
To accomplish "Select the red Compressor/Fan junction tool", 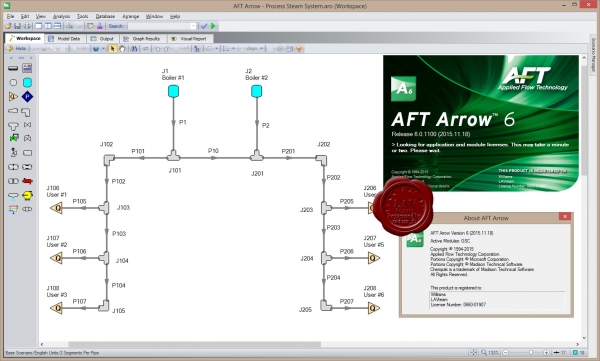I will [27, 181].
